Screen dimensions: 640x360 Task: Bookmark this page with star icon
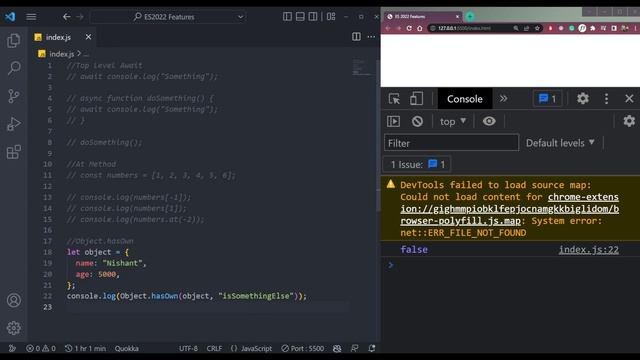coord(538,28)
